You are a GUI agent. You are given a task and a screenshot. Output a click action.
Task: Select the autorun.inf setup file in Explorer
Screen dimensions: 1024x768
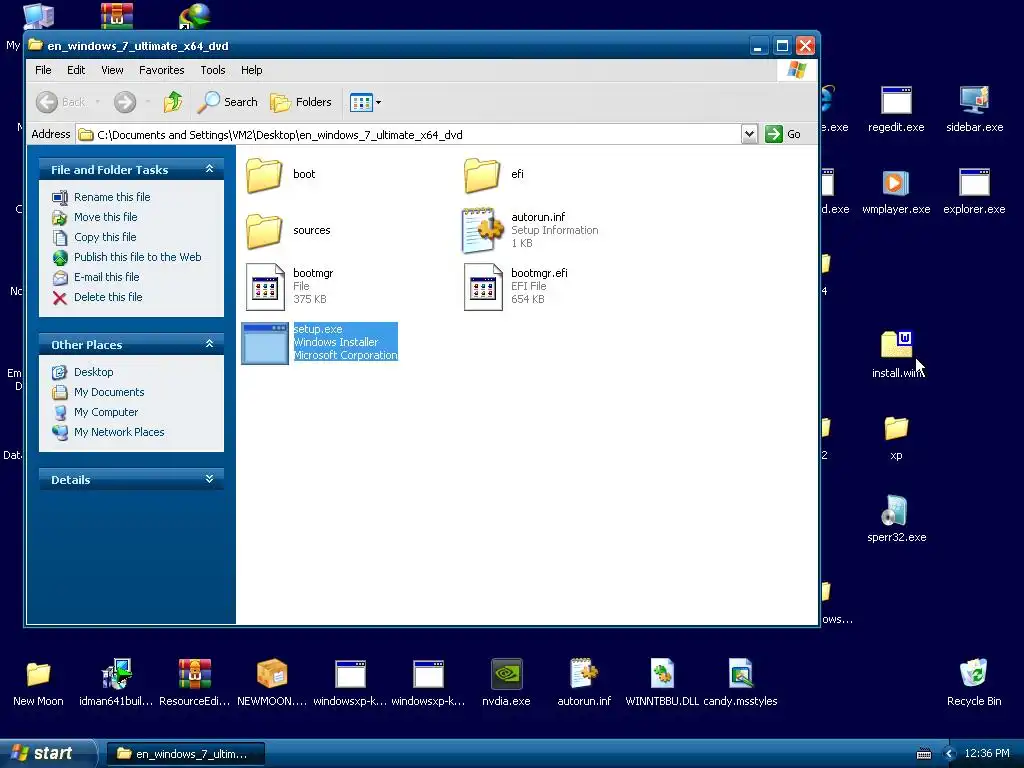[x=483, y=230]
